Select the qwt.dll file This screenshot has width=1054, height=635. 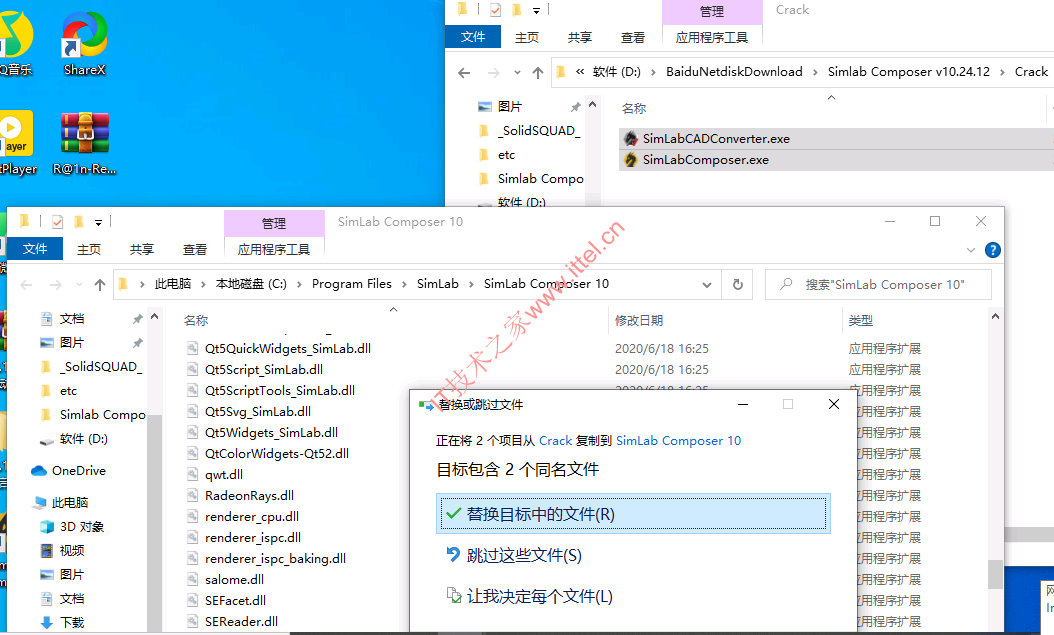(224, 474)
